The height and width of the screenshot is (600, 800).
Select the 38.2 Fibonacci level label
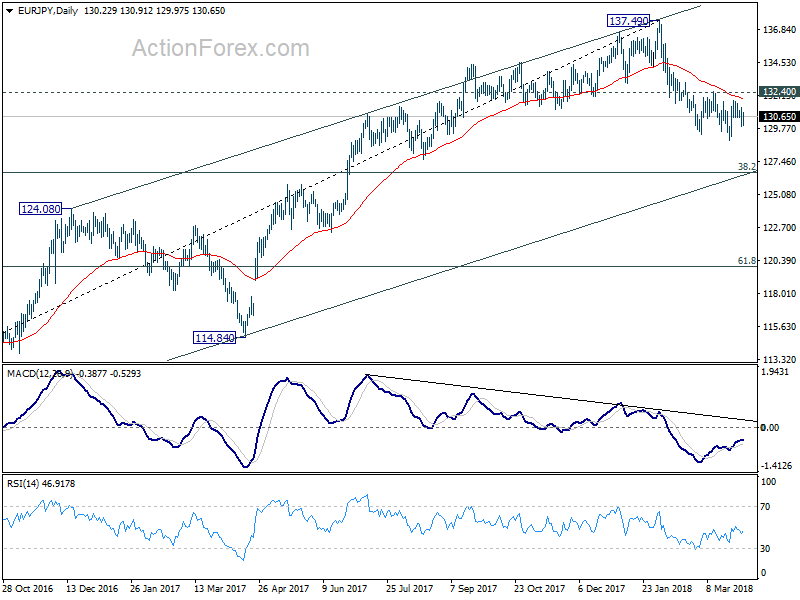pos(747,166)
